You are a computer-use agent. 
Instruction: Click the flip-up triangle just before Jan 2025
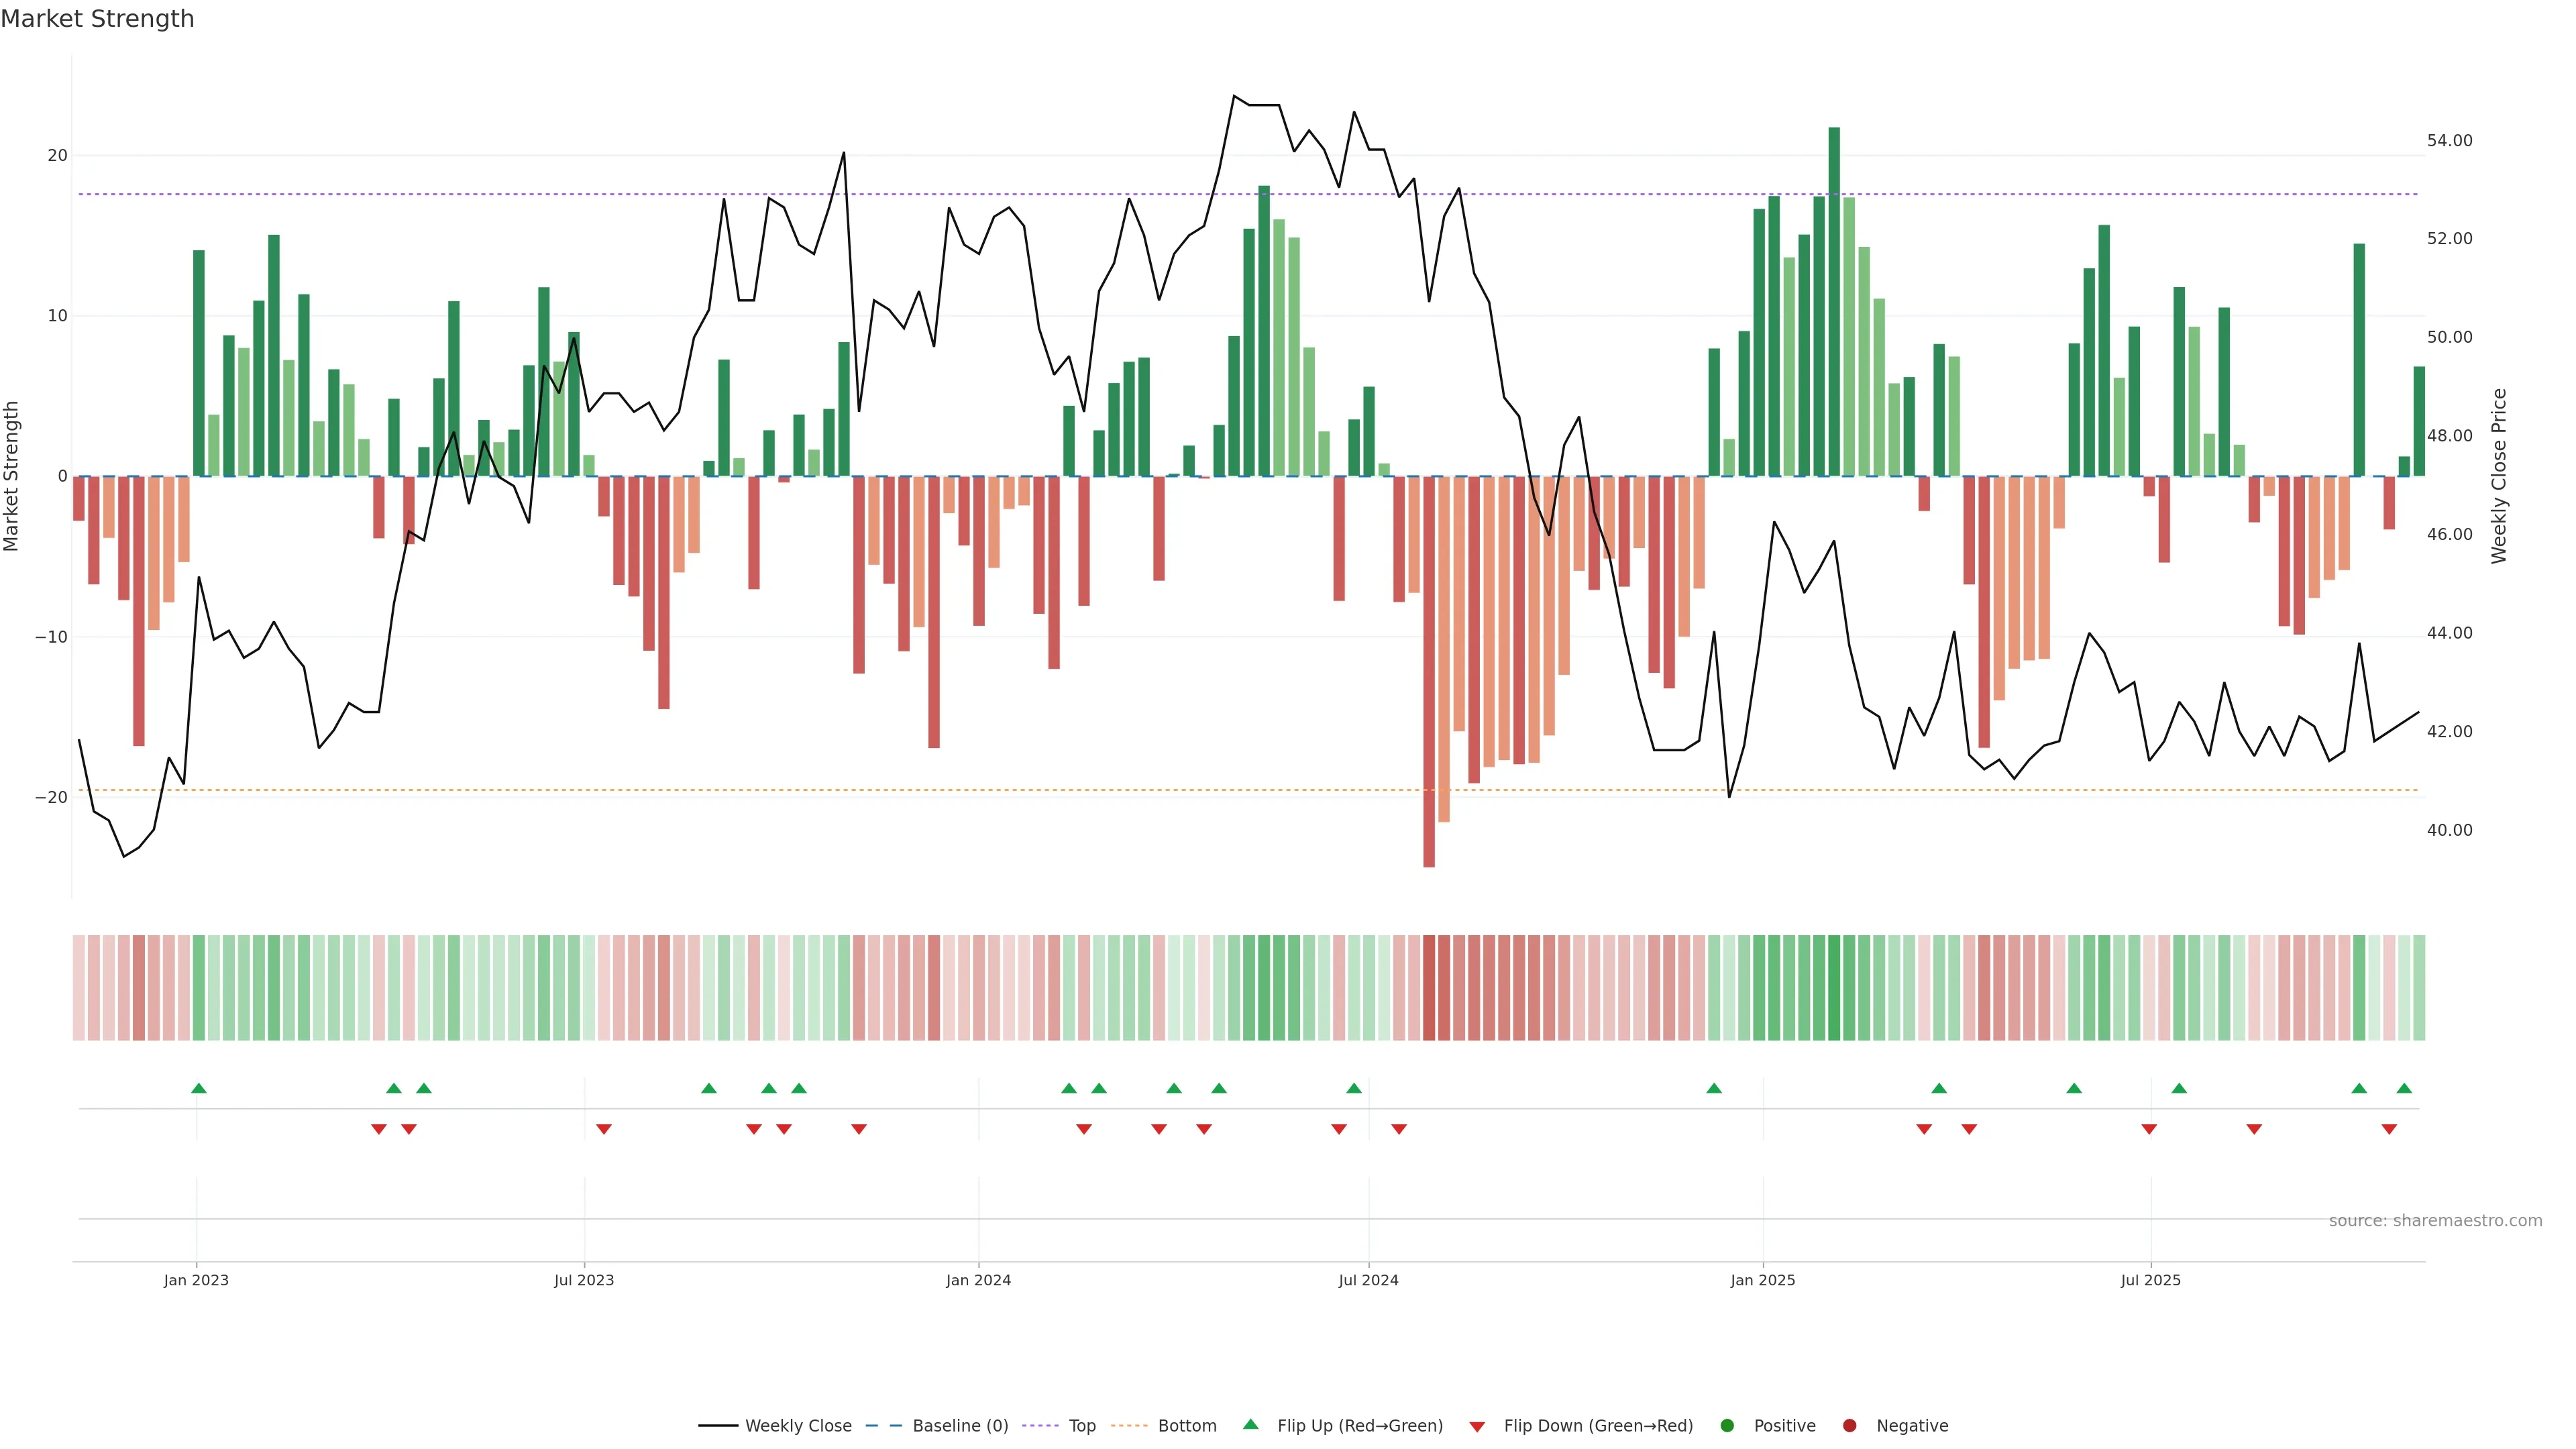pyautogui.click(x=1714, y=1088)
